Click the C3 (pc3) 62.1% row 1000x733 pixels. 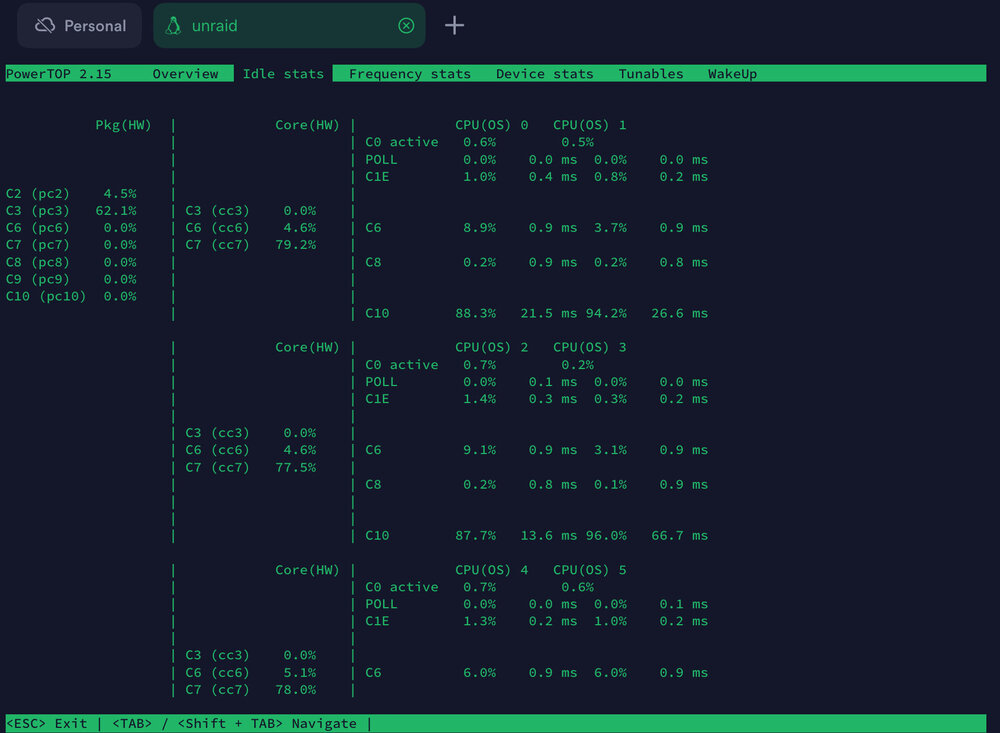pos(71,211)
